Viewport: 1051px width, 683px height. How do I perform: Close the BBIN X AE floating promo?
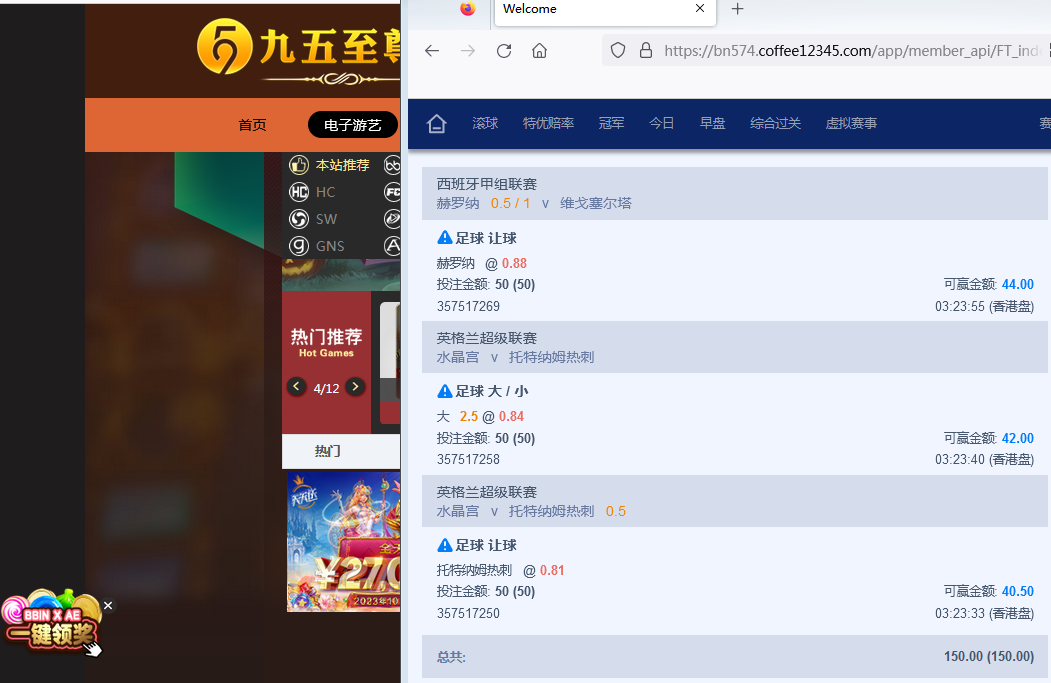point(108,605)
